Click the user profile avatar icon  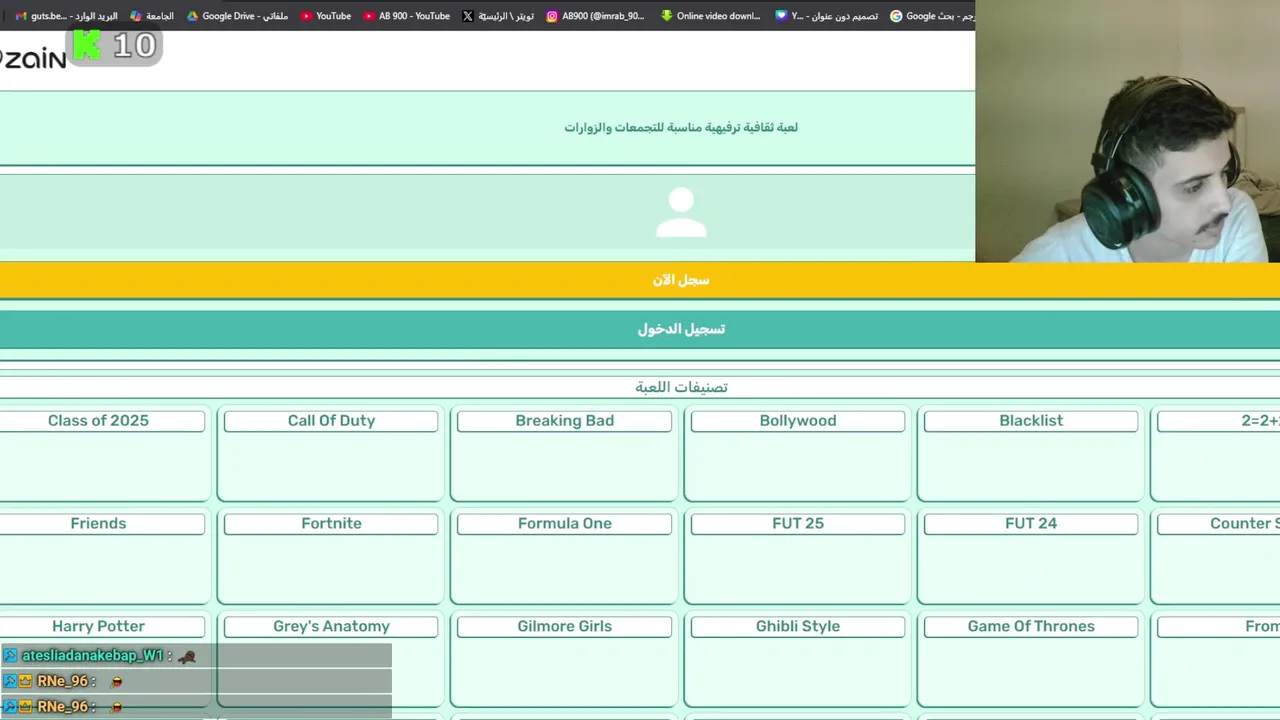point(681,213)
